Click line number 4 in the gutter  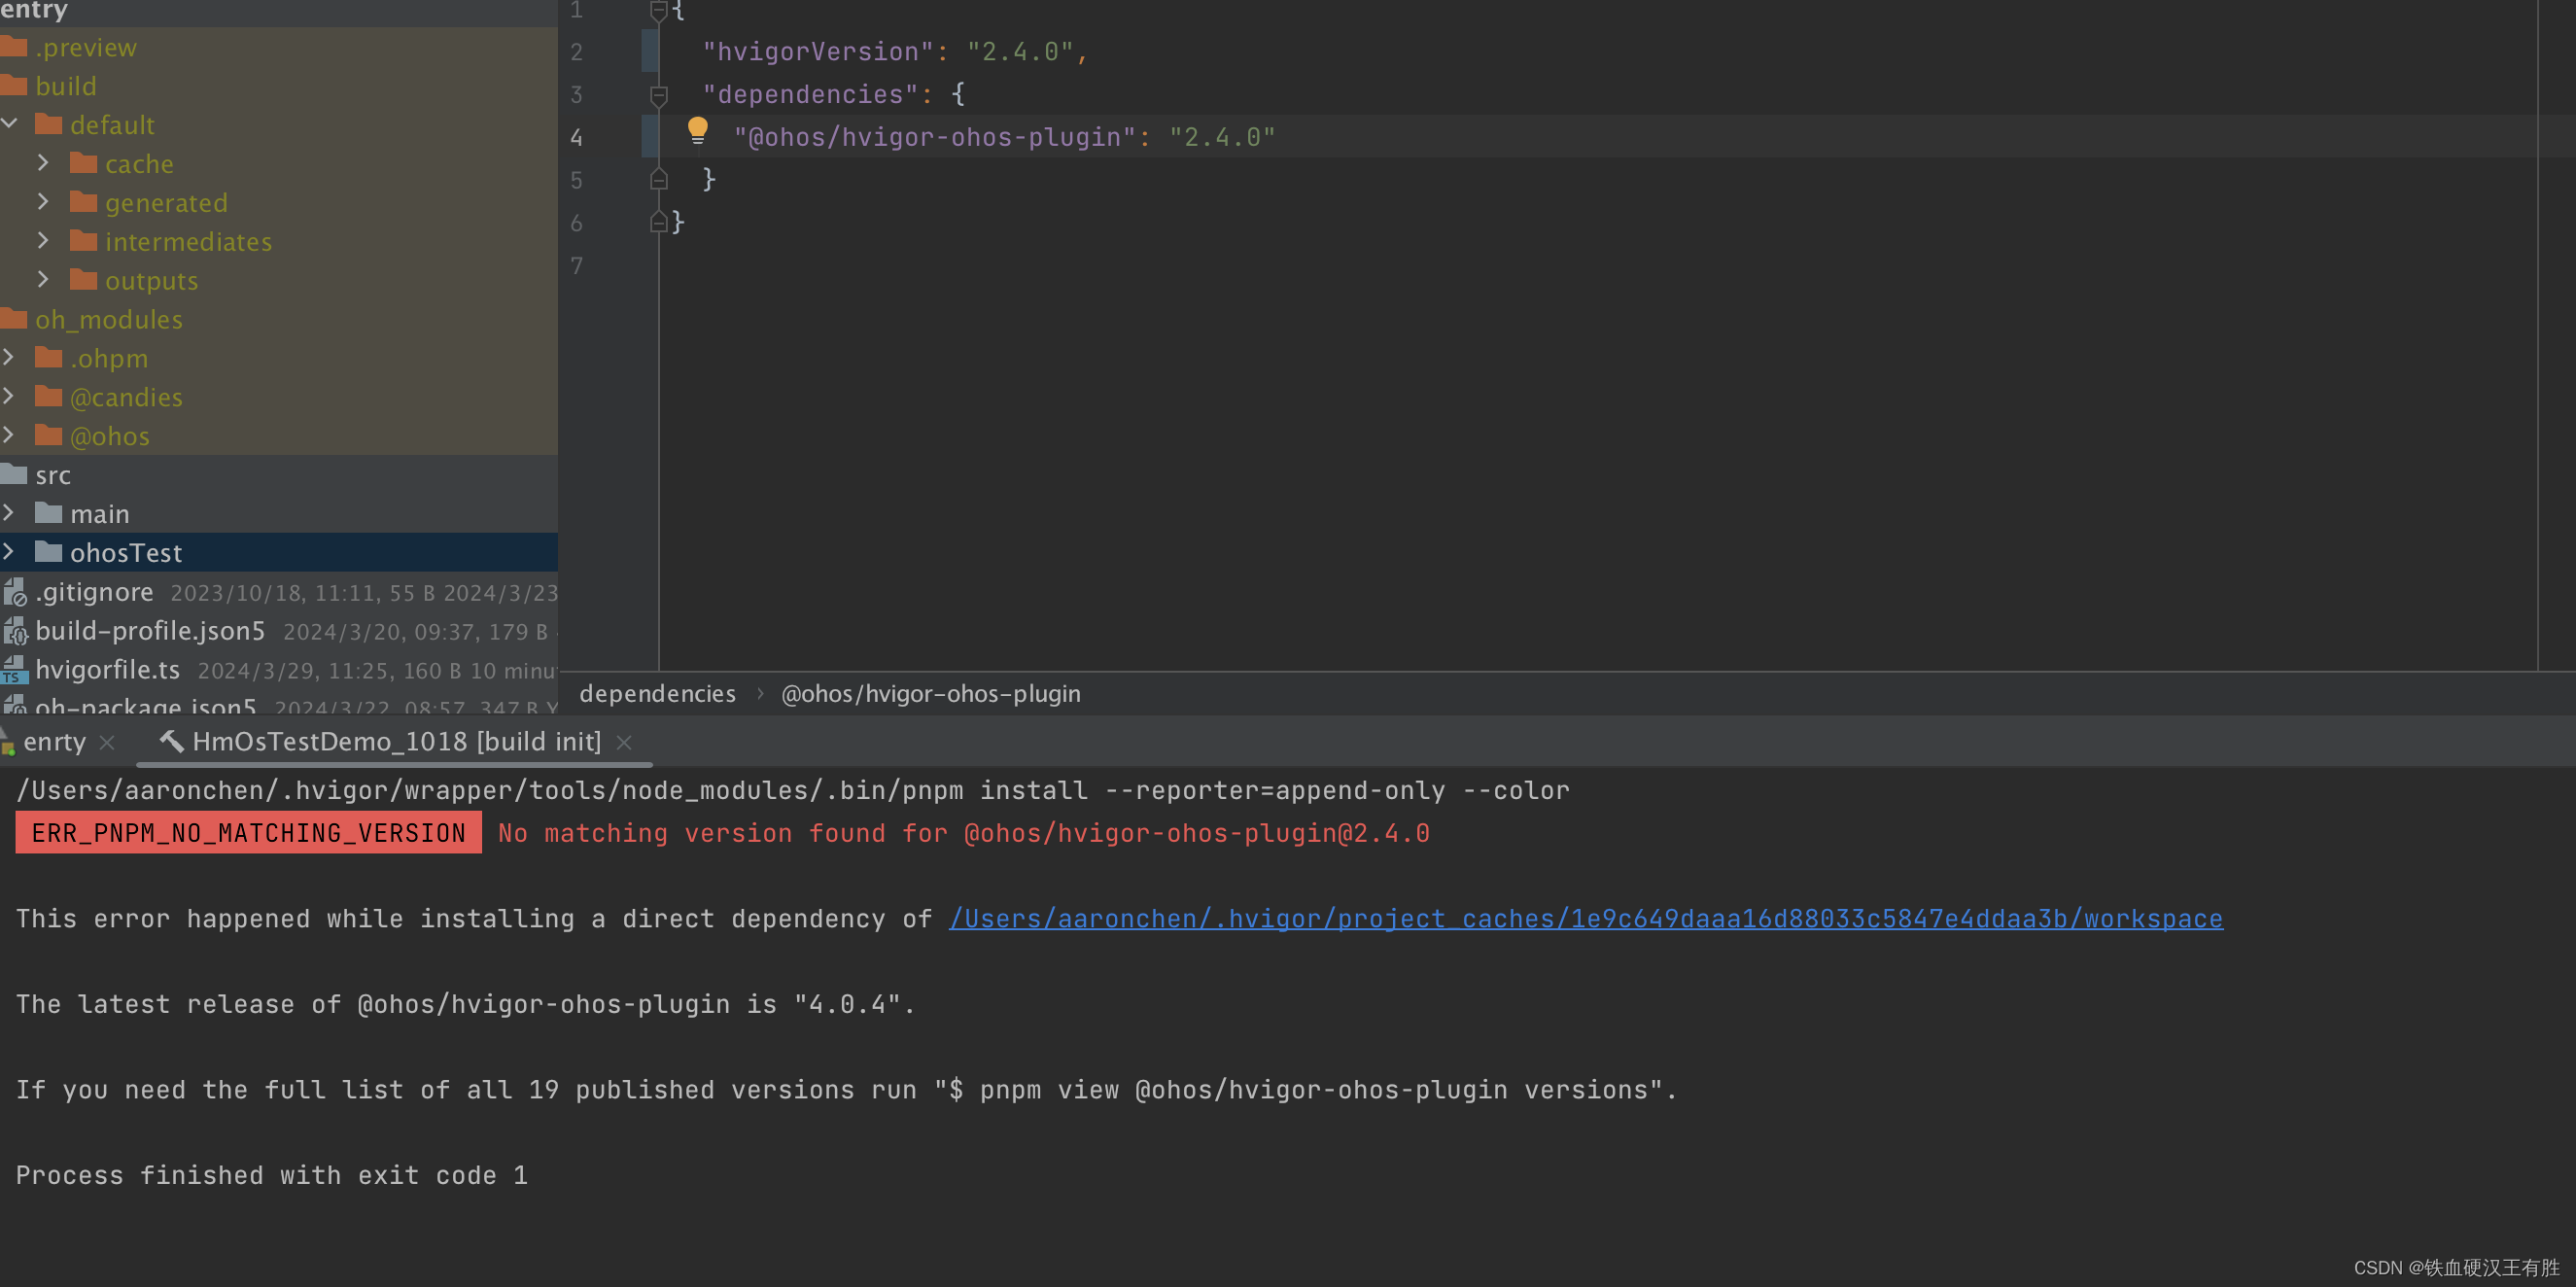point(577,137)
